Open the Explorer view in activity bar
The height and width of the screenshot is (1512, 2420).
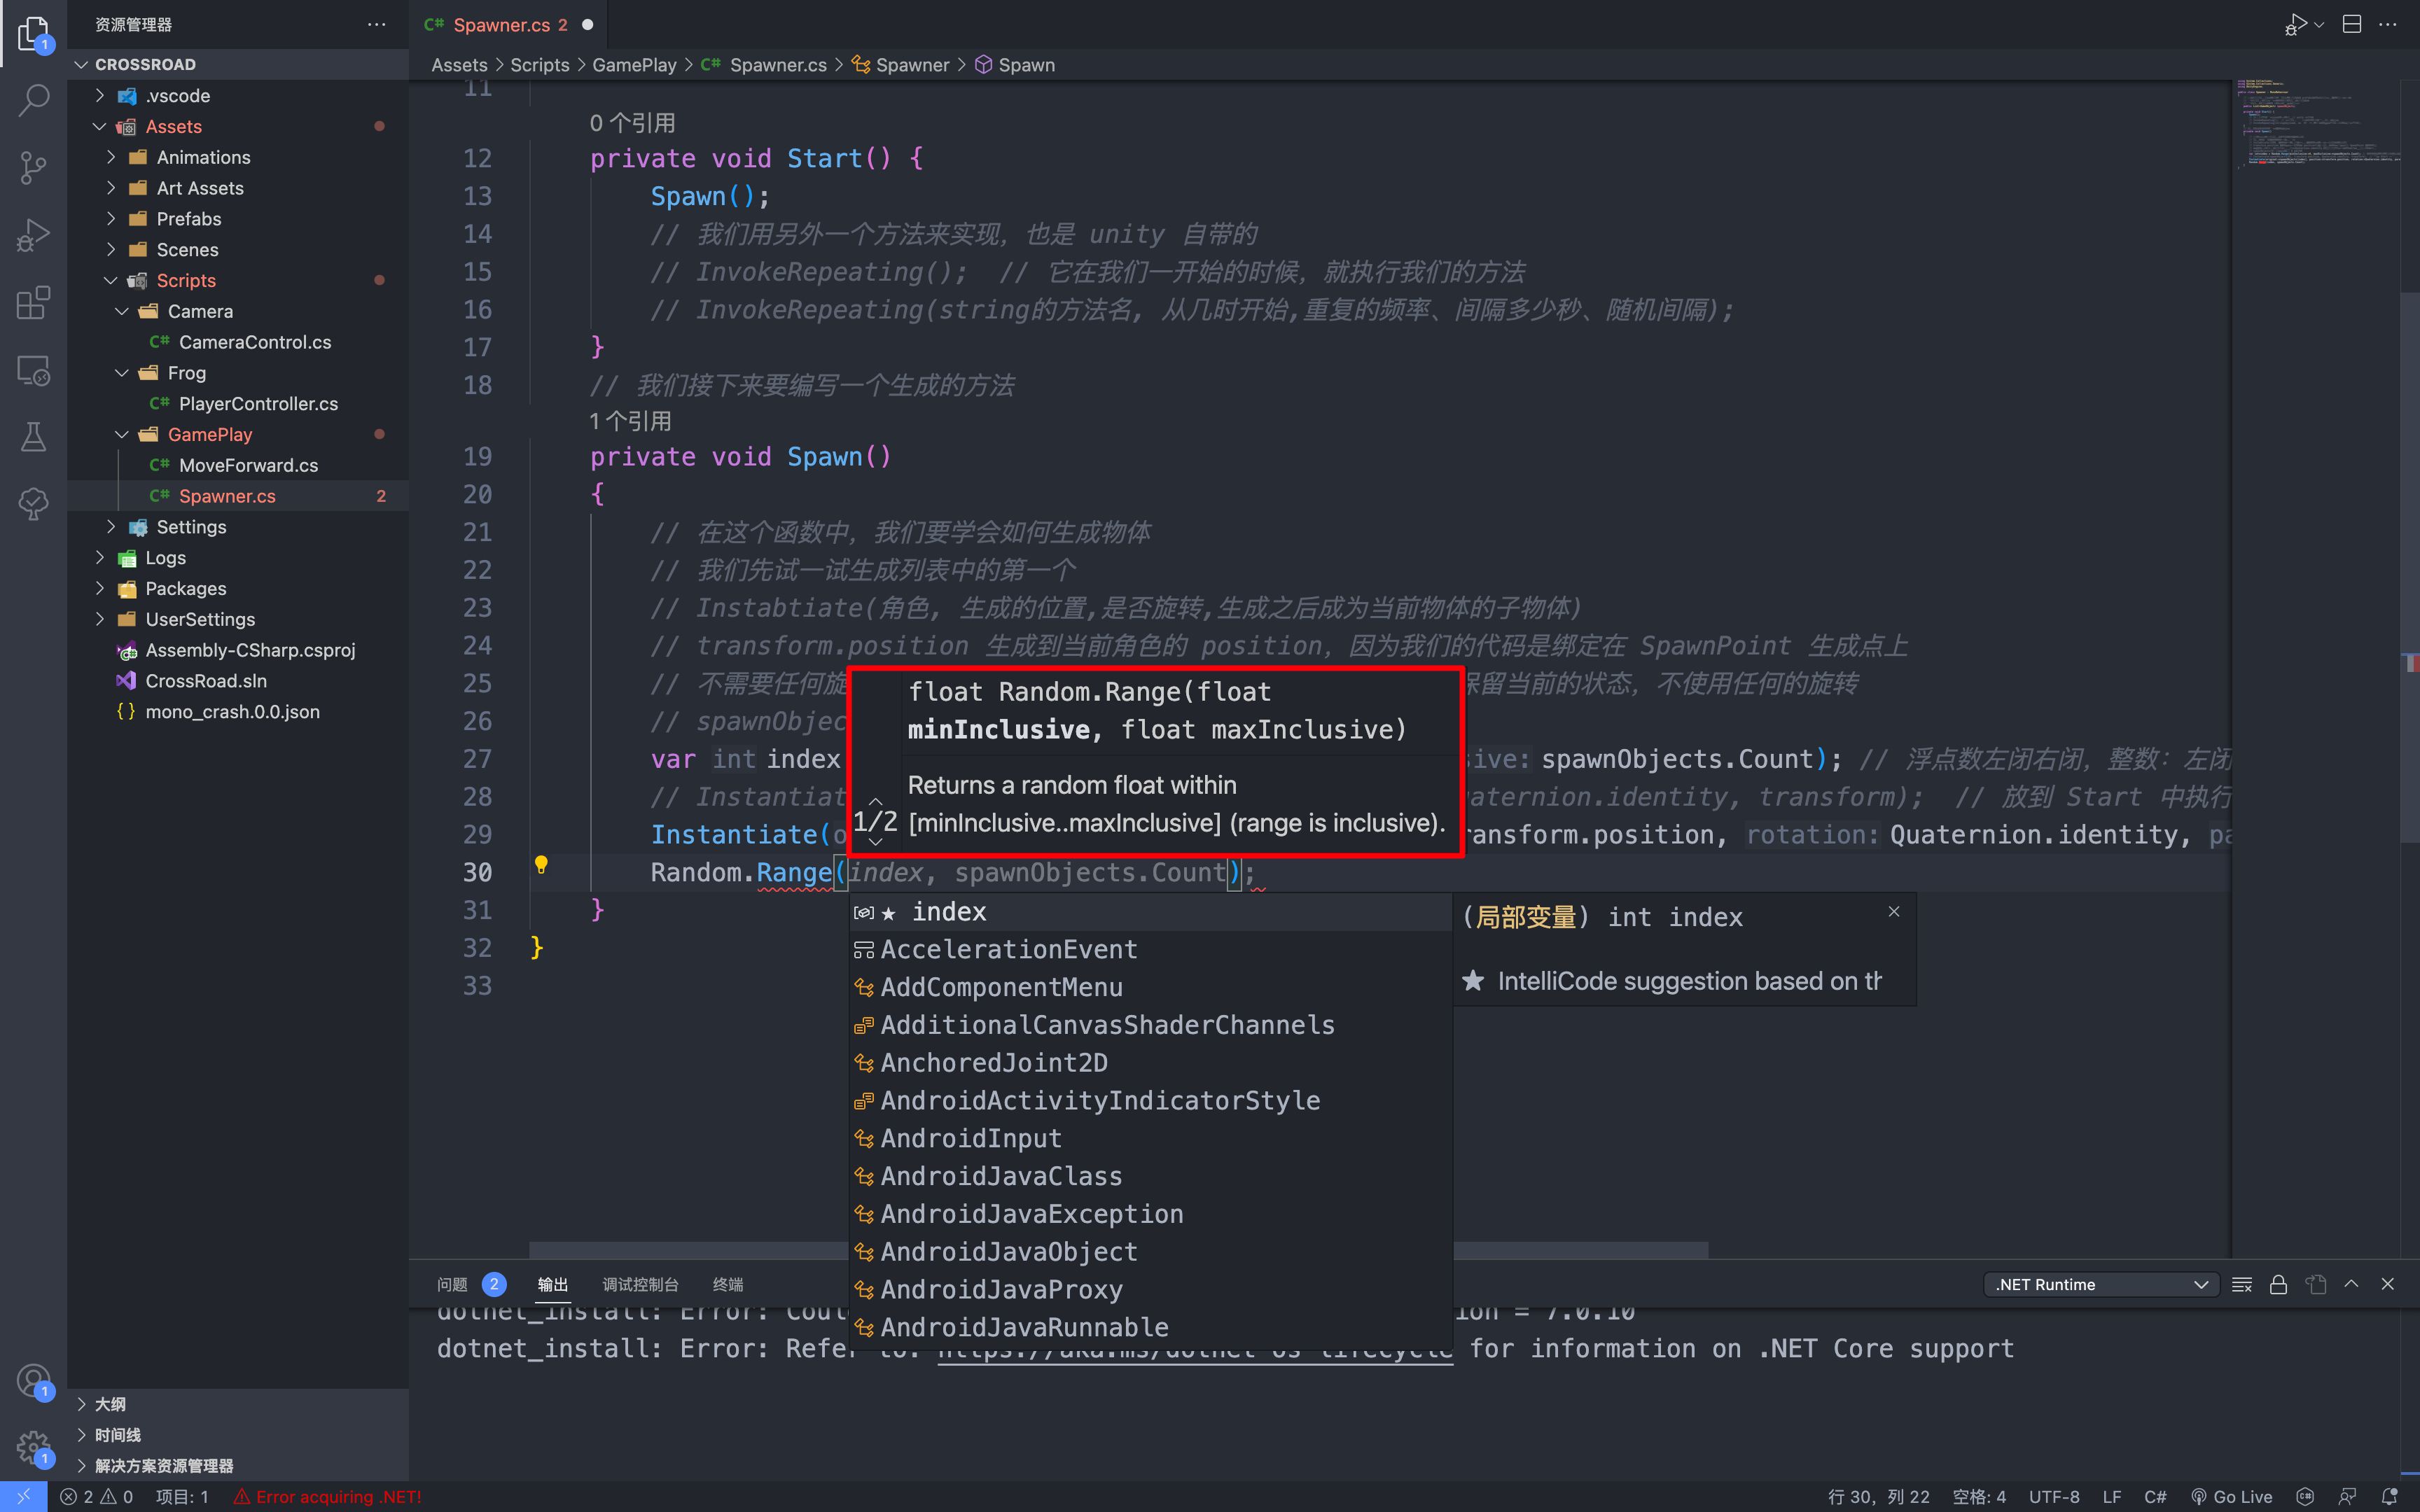pos(33,34)
